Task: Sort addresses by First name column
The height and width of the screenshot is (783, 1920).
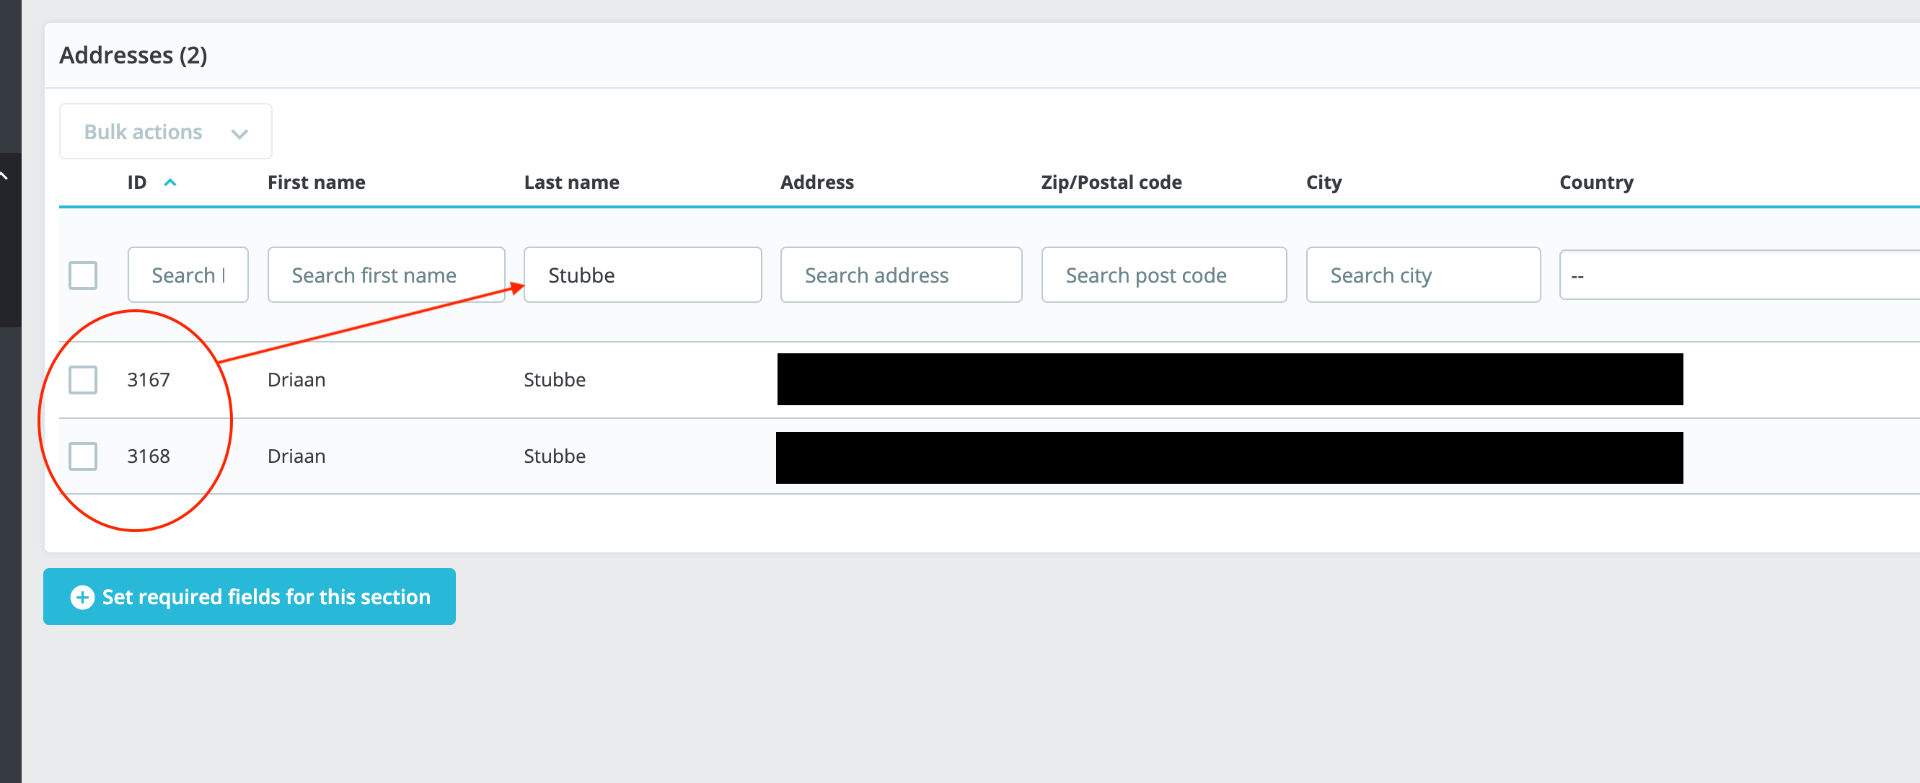Action: pos(316,182)
